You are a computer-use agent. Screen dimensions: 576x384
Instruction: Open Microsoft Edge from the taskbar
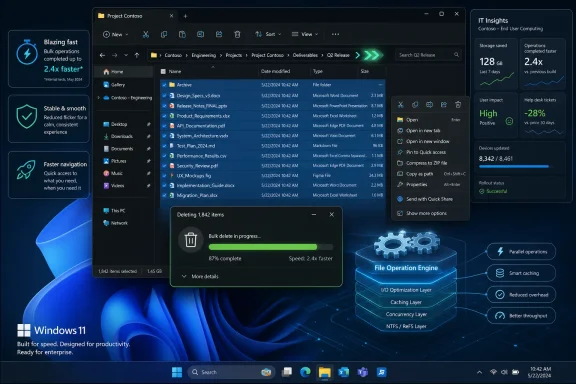click(x=305, y=372)
